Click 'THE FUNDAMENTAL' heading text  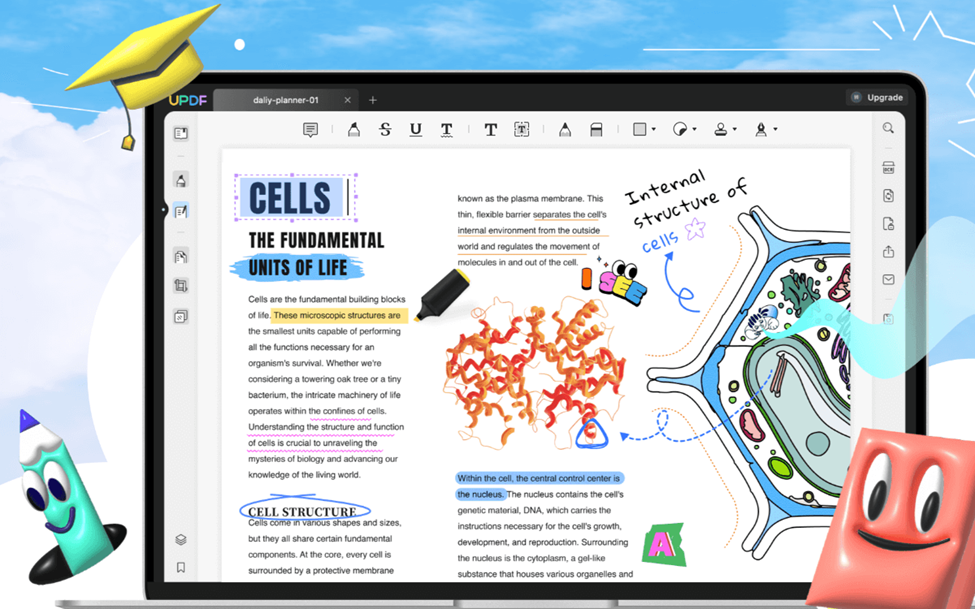(316, 240)
